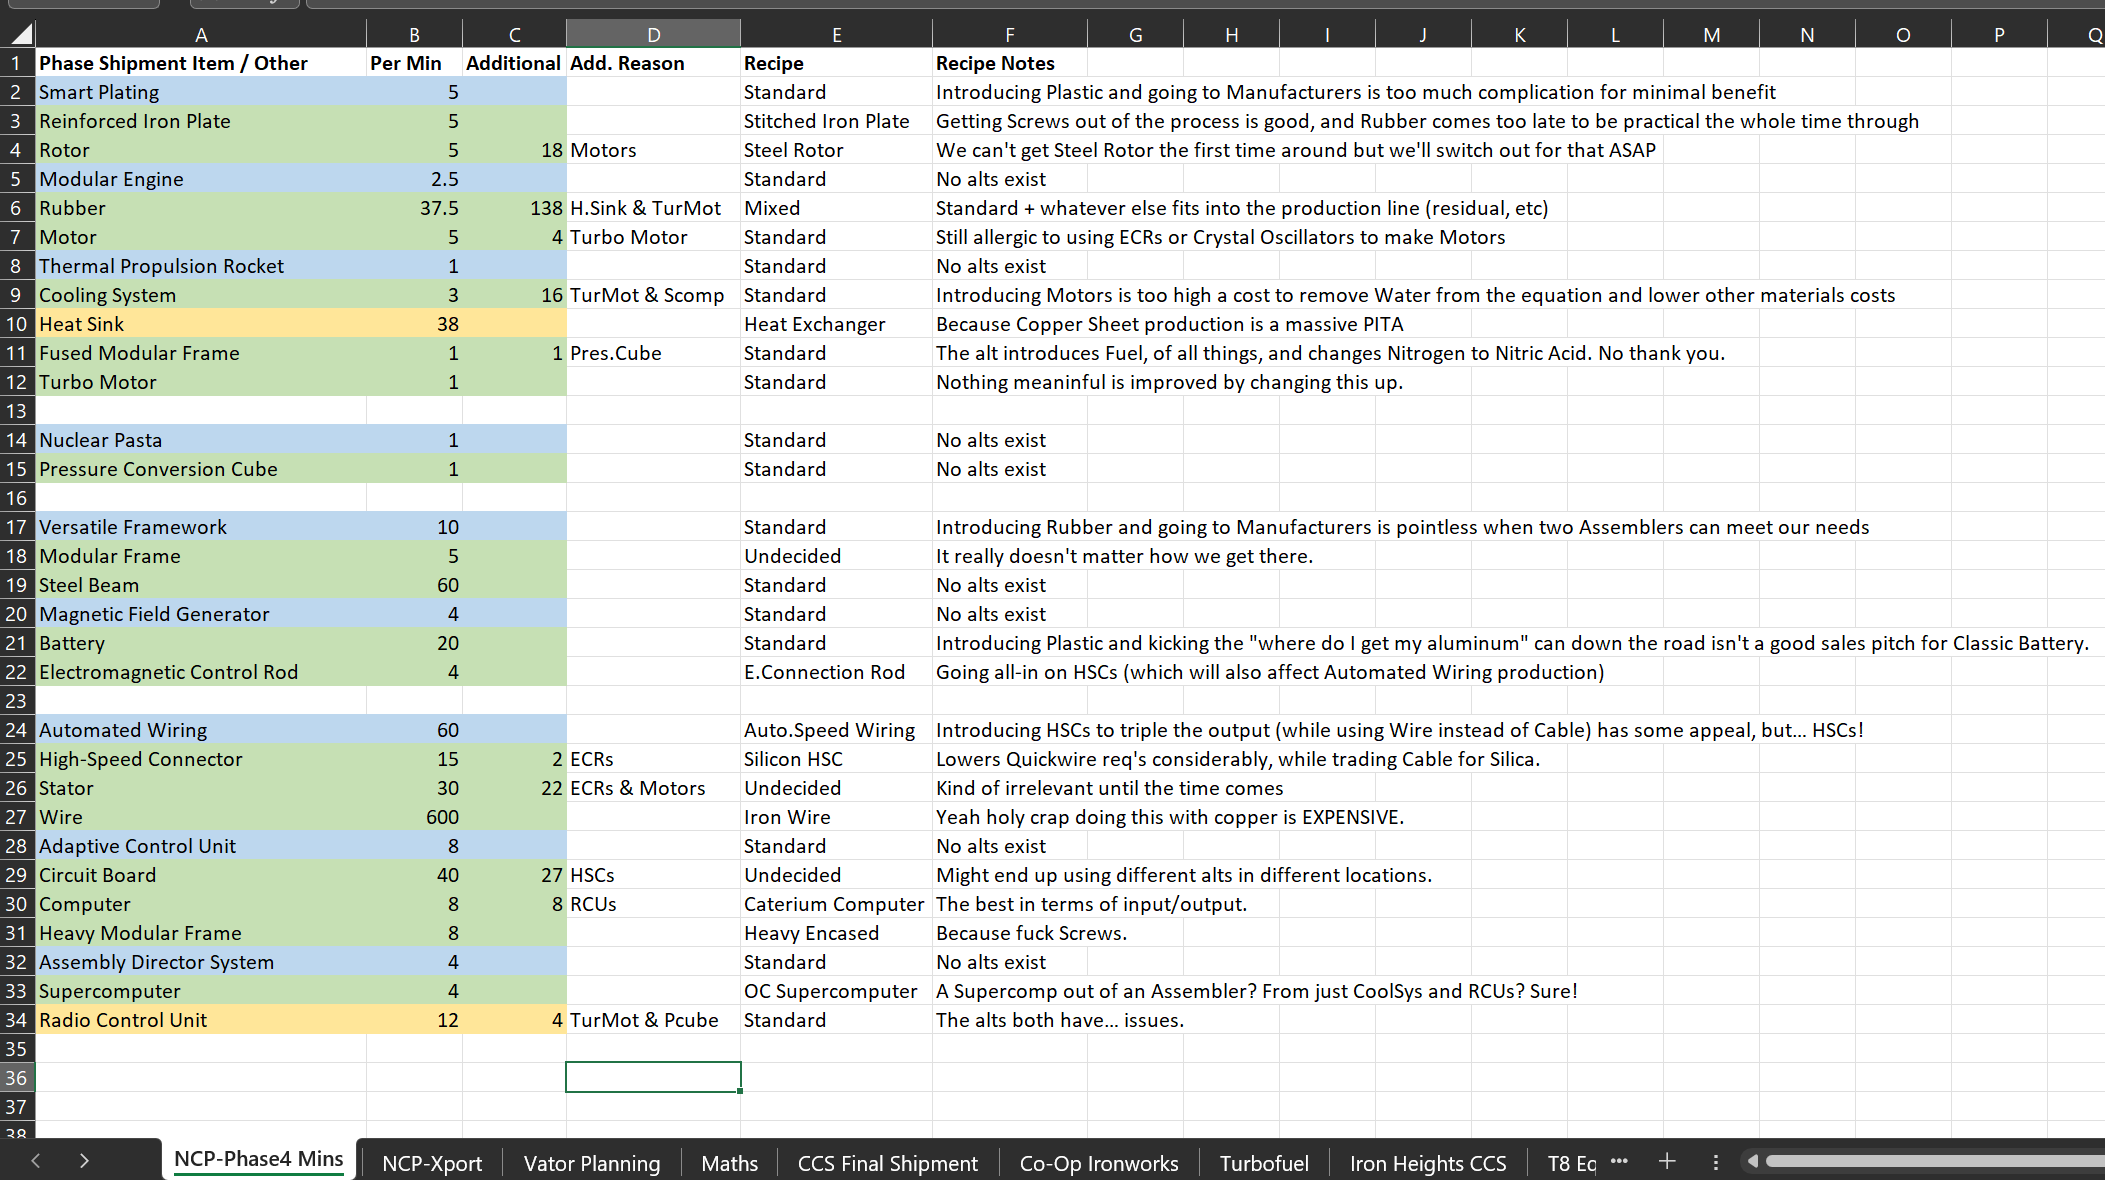Click the 'Heavy Encased' recipe cell
Viewport: 2105px width, 1180px height.
pos(836,933)
